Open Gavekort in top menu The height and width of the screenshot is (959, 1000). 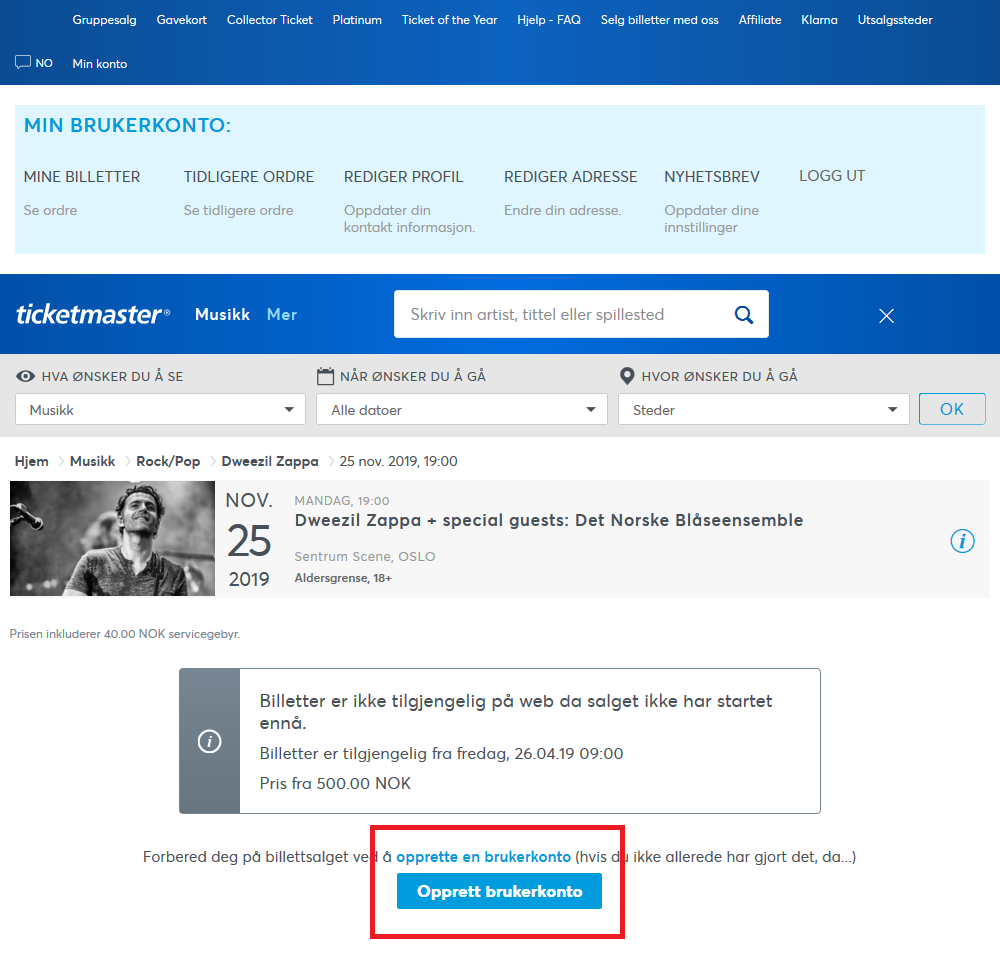coord(182,20)
